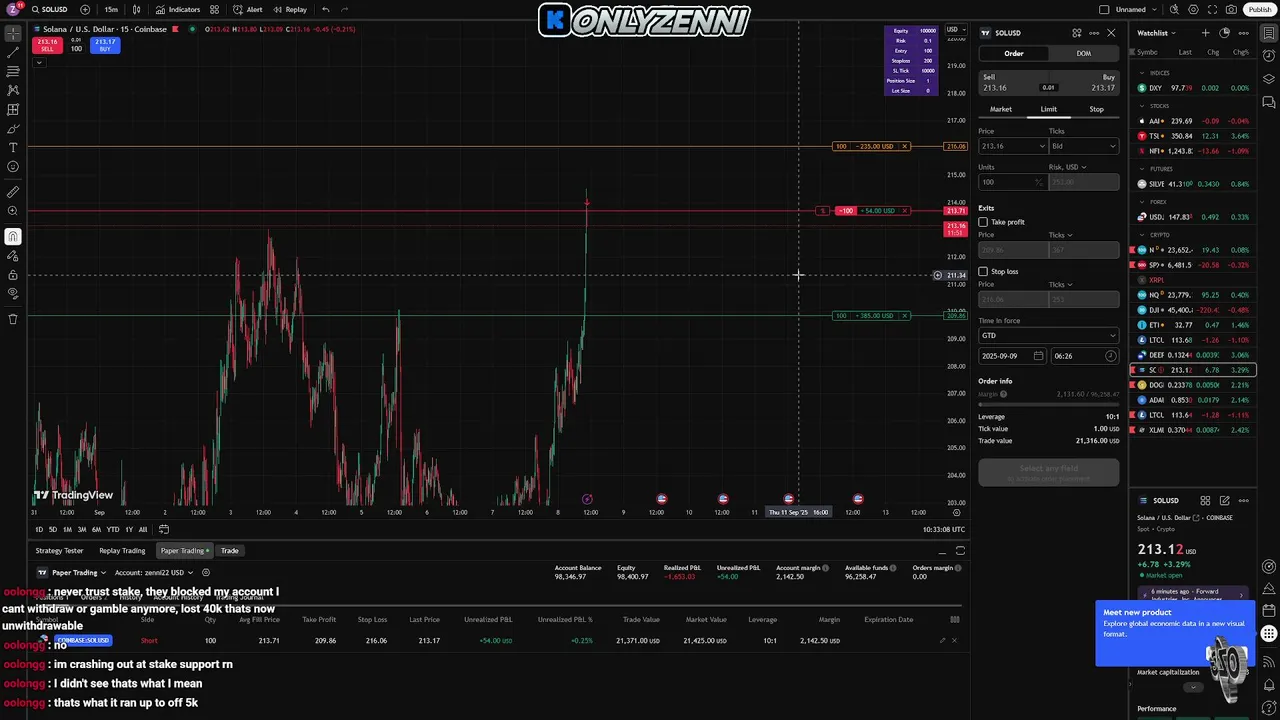Click the Units input field showing 100
Viewport: 1280px width, 720px height.
point(1011,182)
